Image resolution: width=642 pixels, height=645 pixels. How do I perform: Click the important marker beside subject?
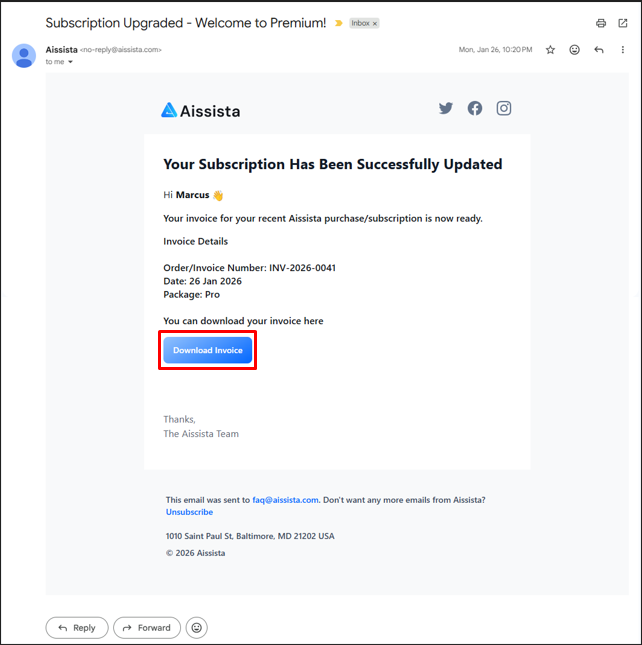coord(338,23)
